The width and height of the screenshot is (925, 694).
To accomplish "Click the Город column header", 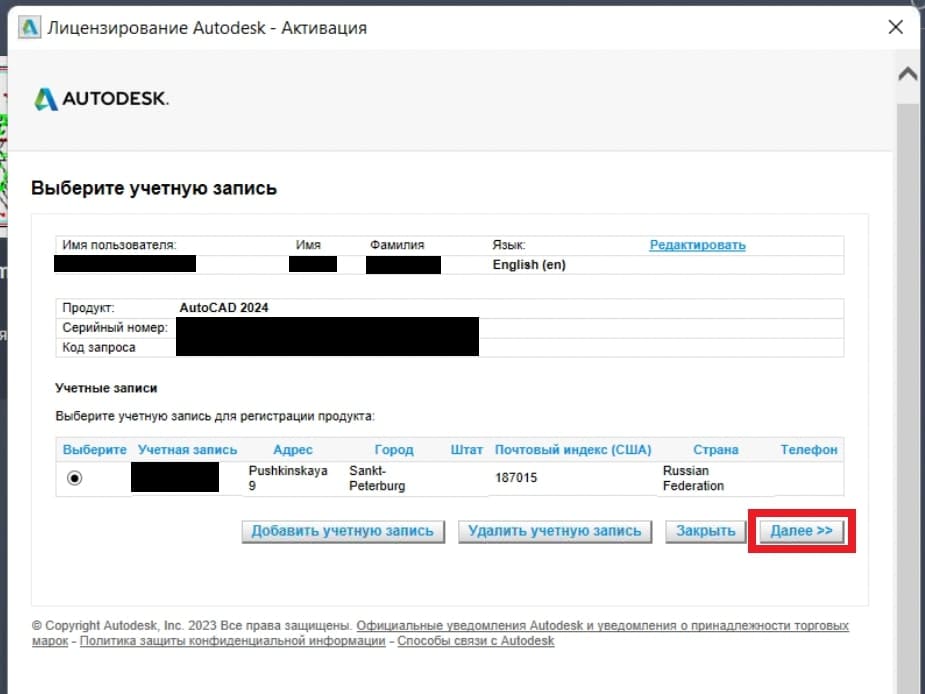I will pyautogui.click(x=394, y=450).
